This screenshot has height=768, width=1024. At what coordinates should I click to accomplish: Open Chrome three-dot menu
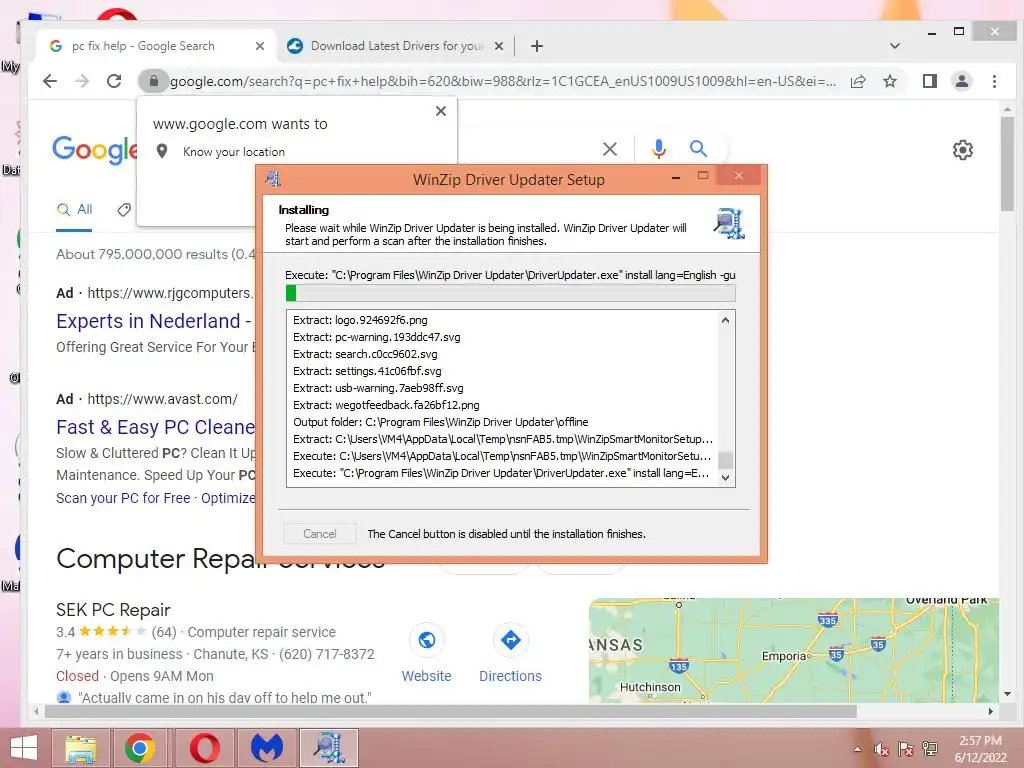click(x=994, y=81)
